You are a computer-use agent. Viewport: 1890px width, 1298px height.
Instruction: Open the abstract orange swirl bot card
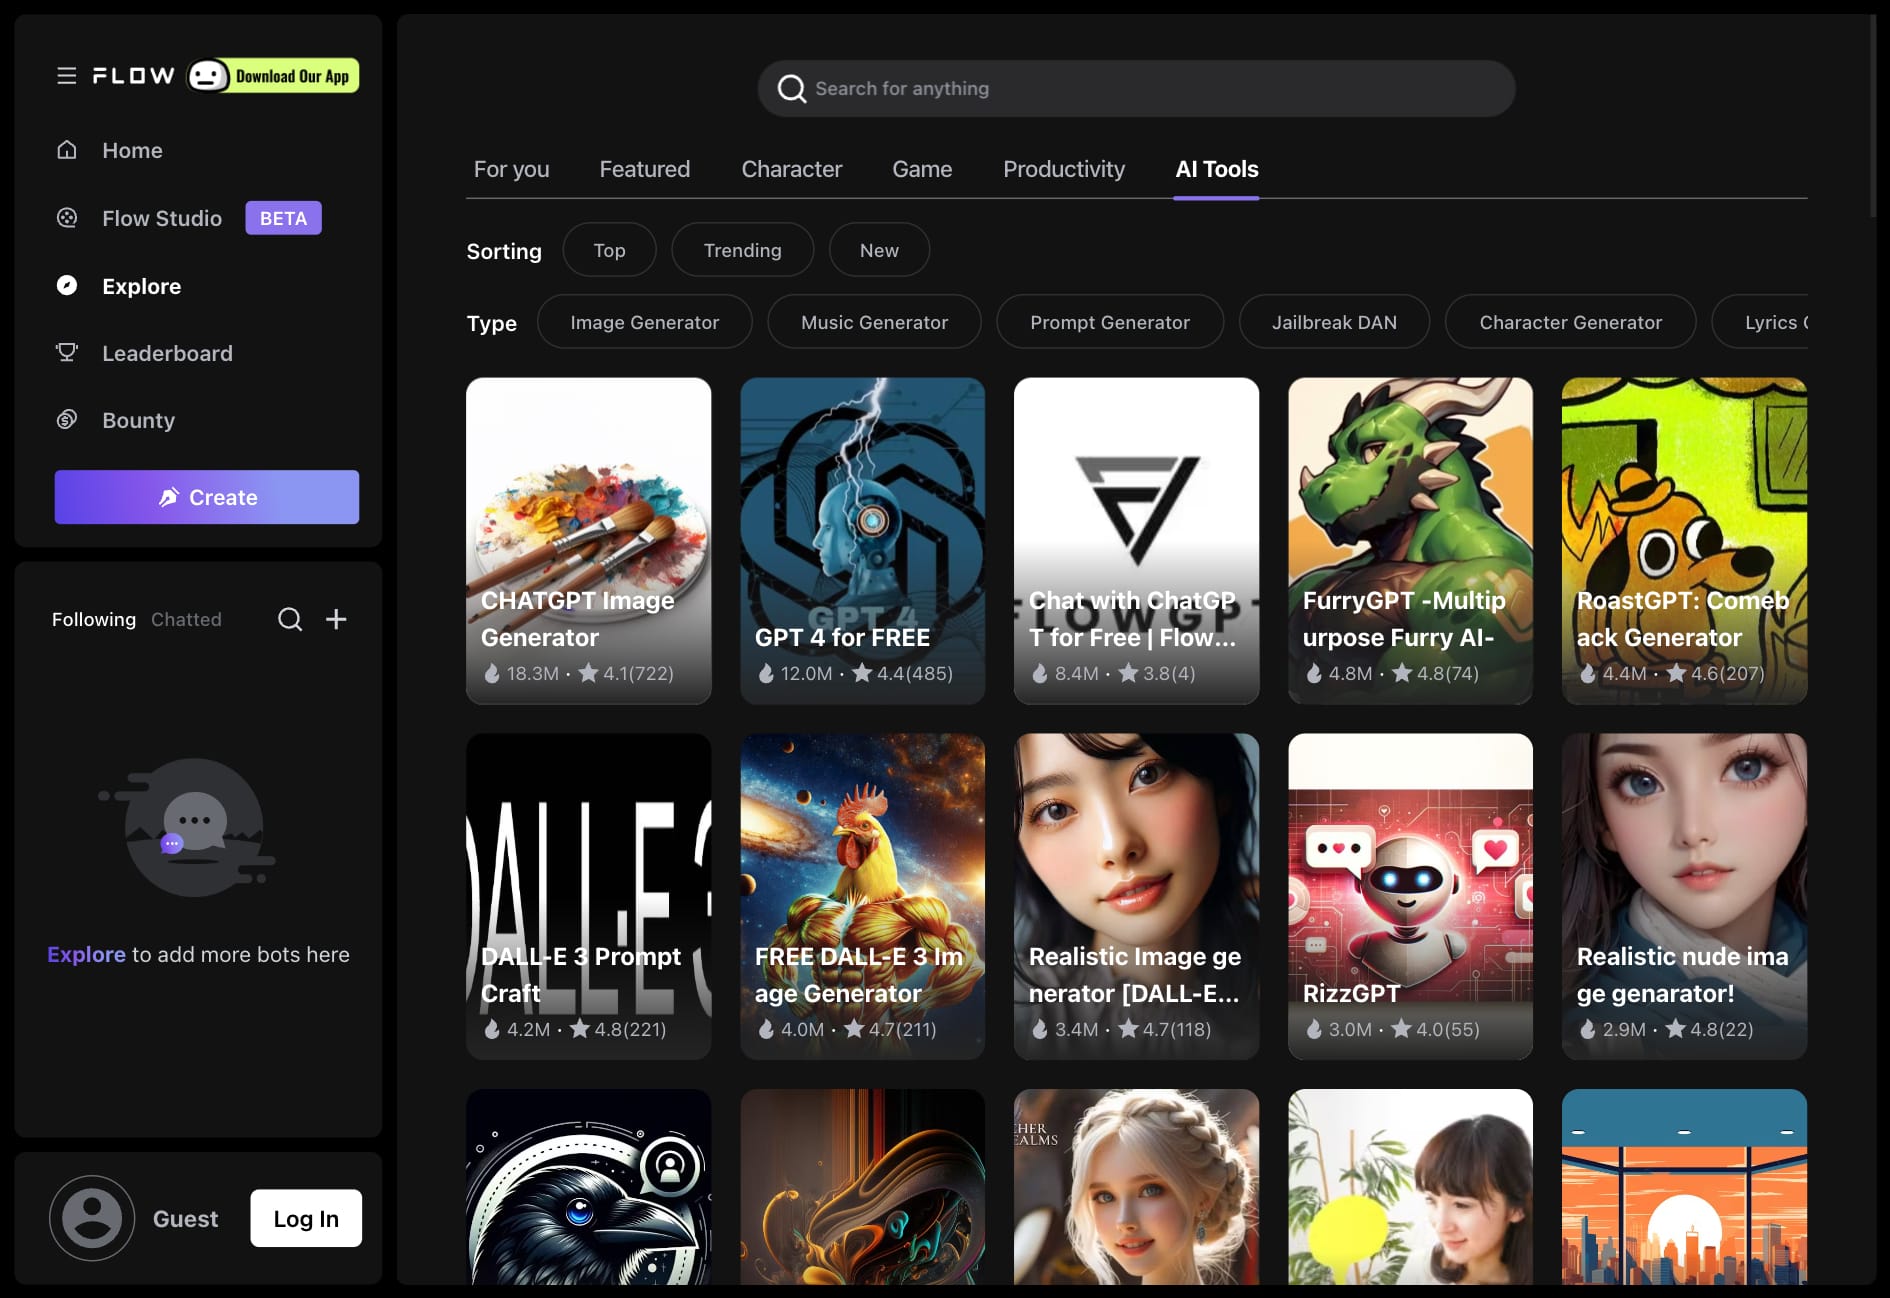[863, 1187]
